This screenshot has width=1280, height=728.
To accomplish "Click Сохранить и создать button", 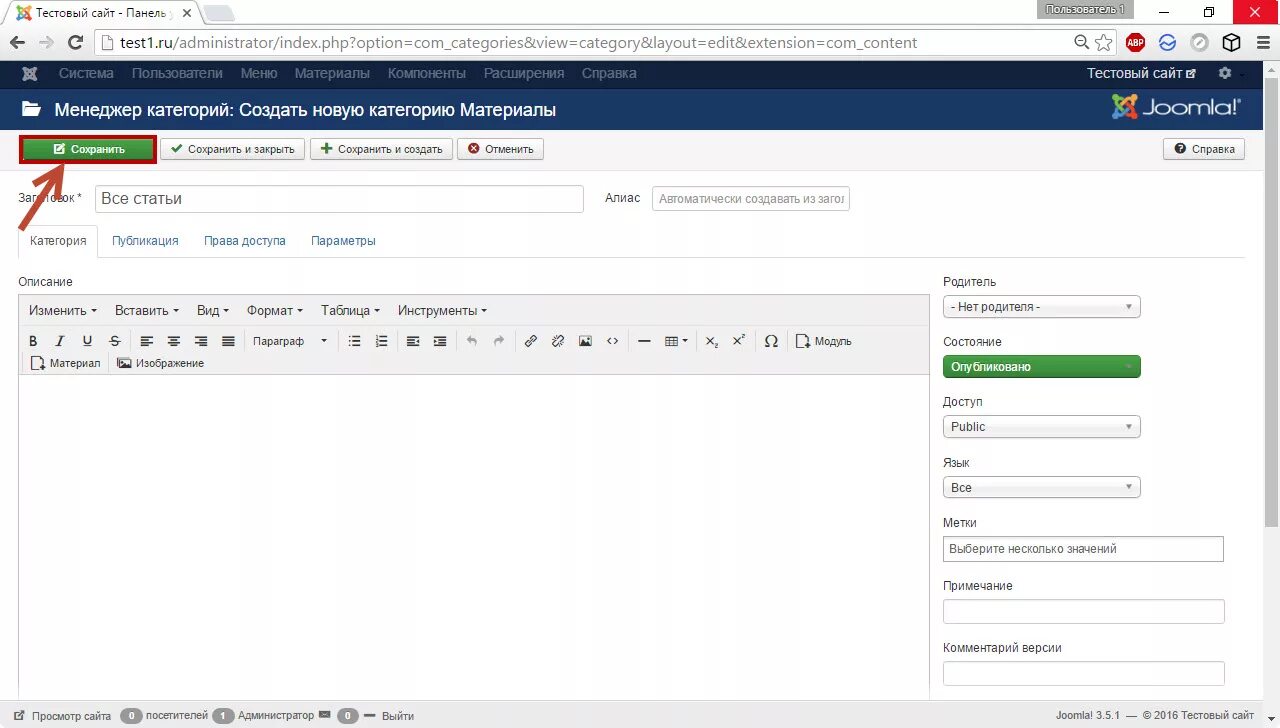I will [x=381, y=149].
